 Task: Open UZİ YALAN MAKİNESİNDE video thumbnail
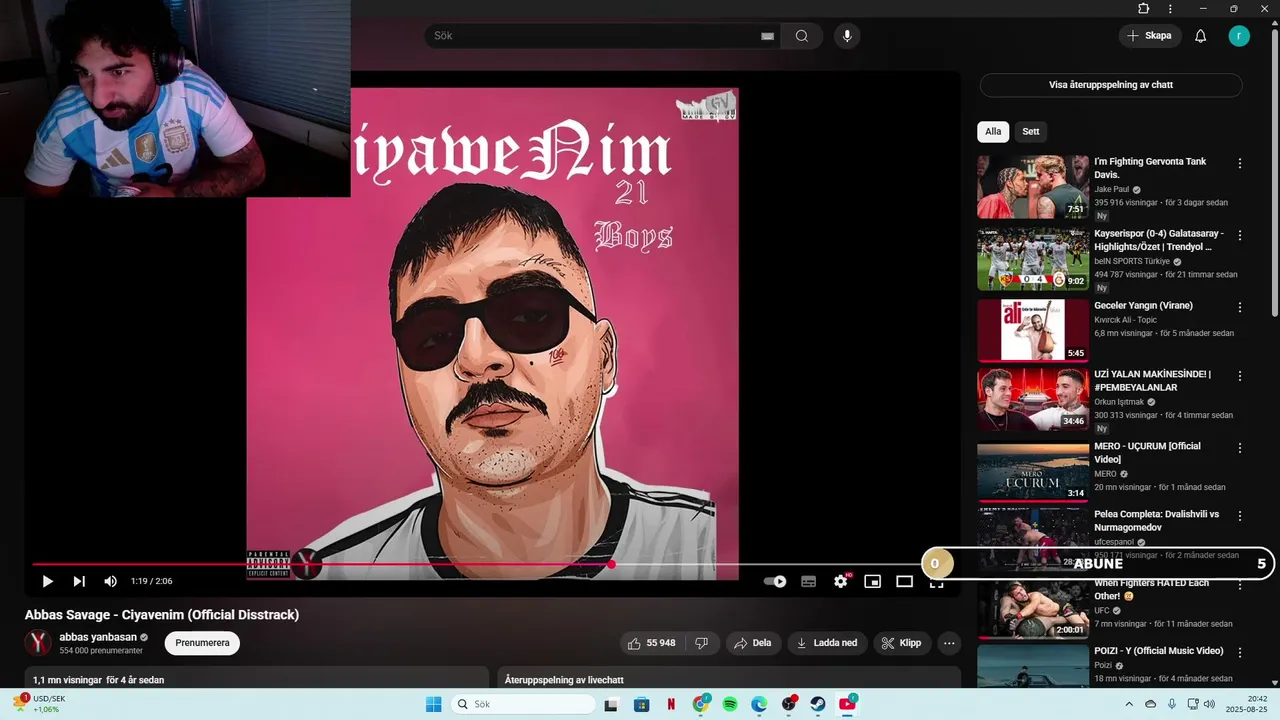click(x=1033, y=399)
